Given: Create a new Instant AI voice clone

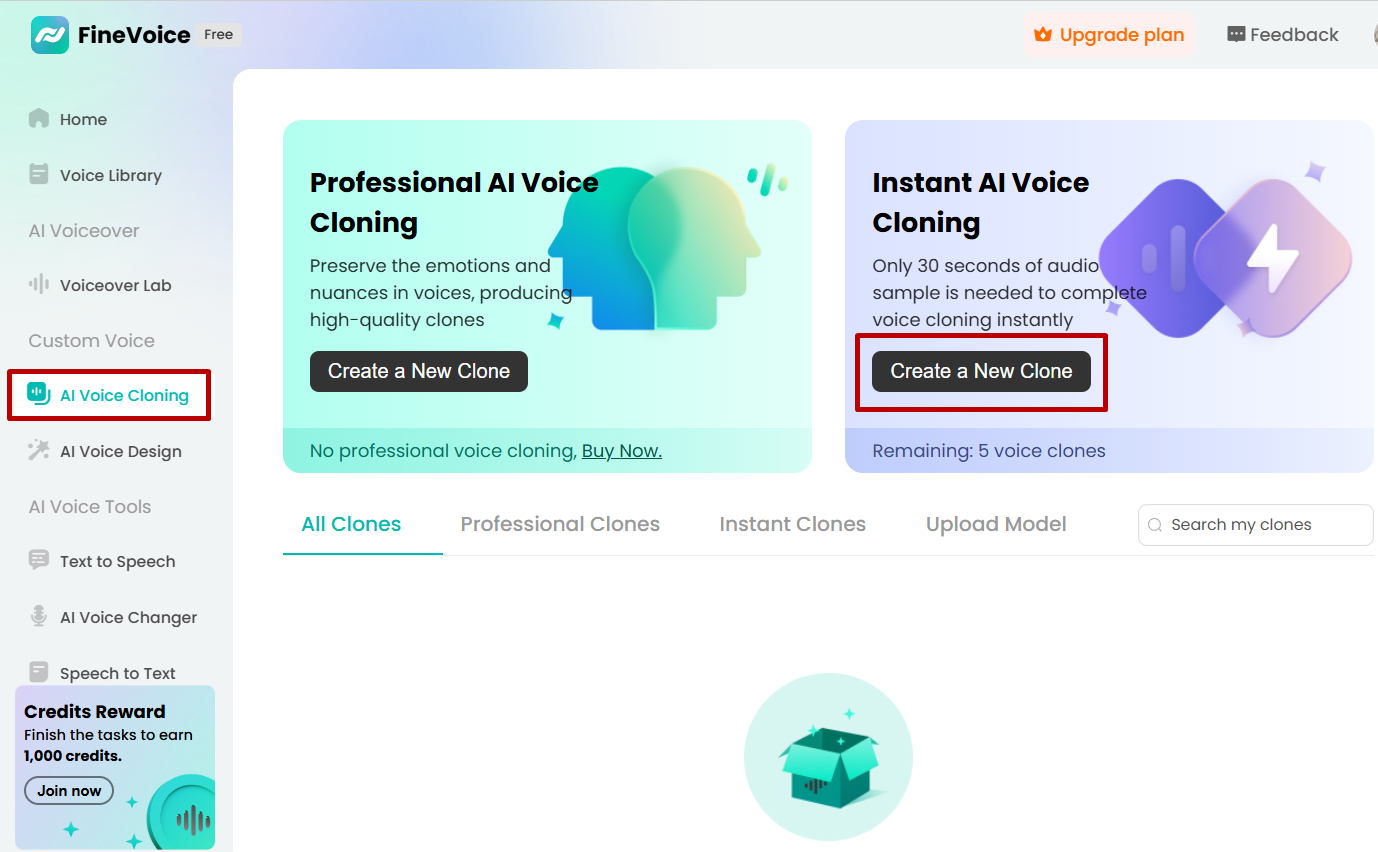Looking at the screenshot, I should coord(981,371).
